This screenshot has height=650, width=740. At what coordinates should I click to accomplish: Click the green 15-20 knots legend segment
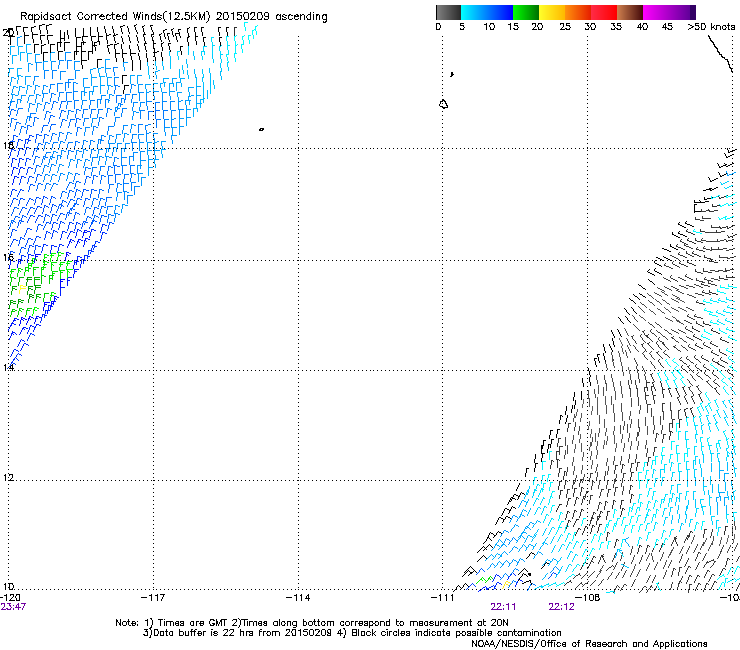tap(526, 12)
